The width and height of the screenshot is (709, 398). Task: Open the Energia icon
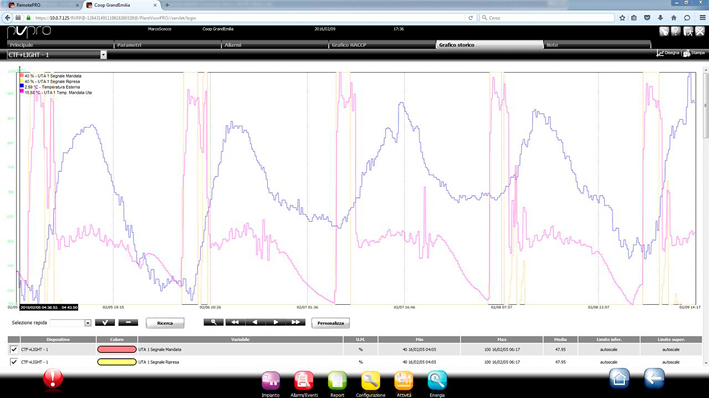click(x=437, y=381)
